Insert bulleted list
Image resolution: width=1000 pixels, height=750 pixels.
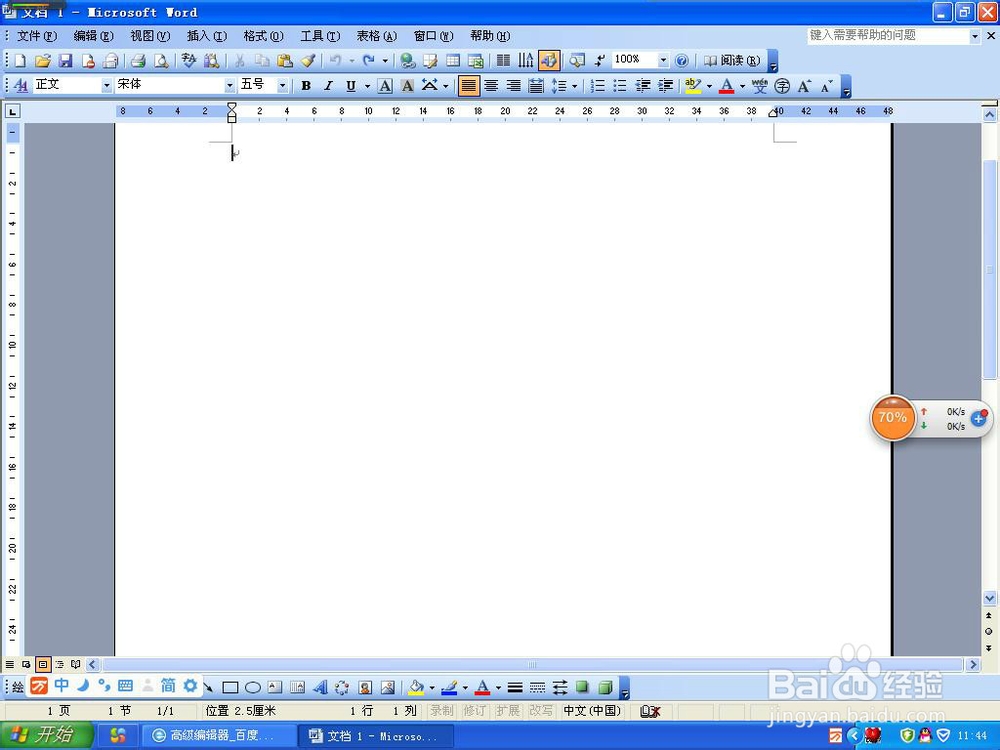coord(620,85)
